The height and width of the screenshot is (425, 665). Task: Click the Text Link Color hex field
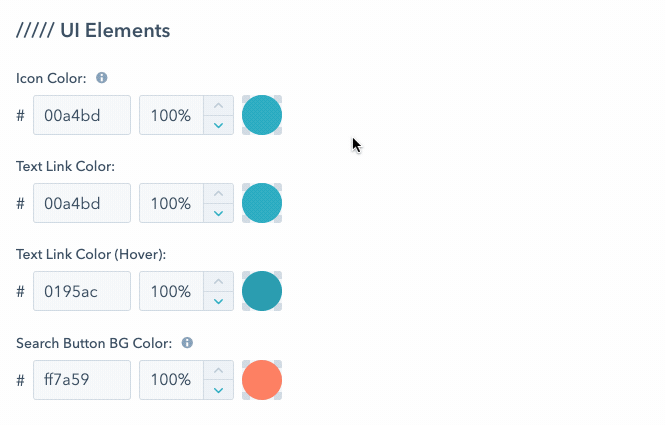[x=82, y=203]
